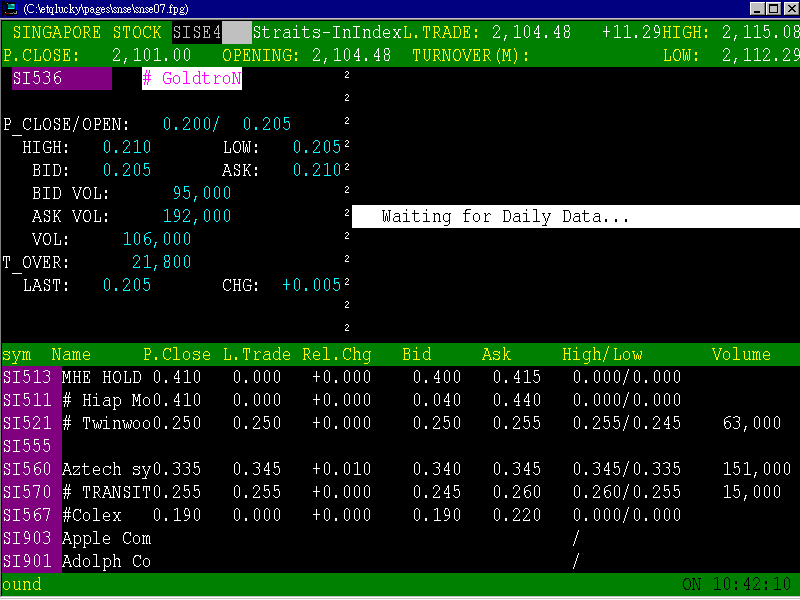This screenshot has height=600, width=800.
Task: Click the ON 10:42:10 status clock
Action: coord(737,584)
